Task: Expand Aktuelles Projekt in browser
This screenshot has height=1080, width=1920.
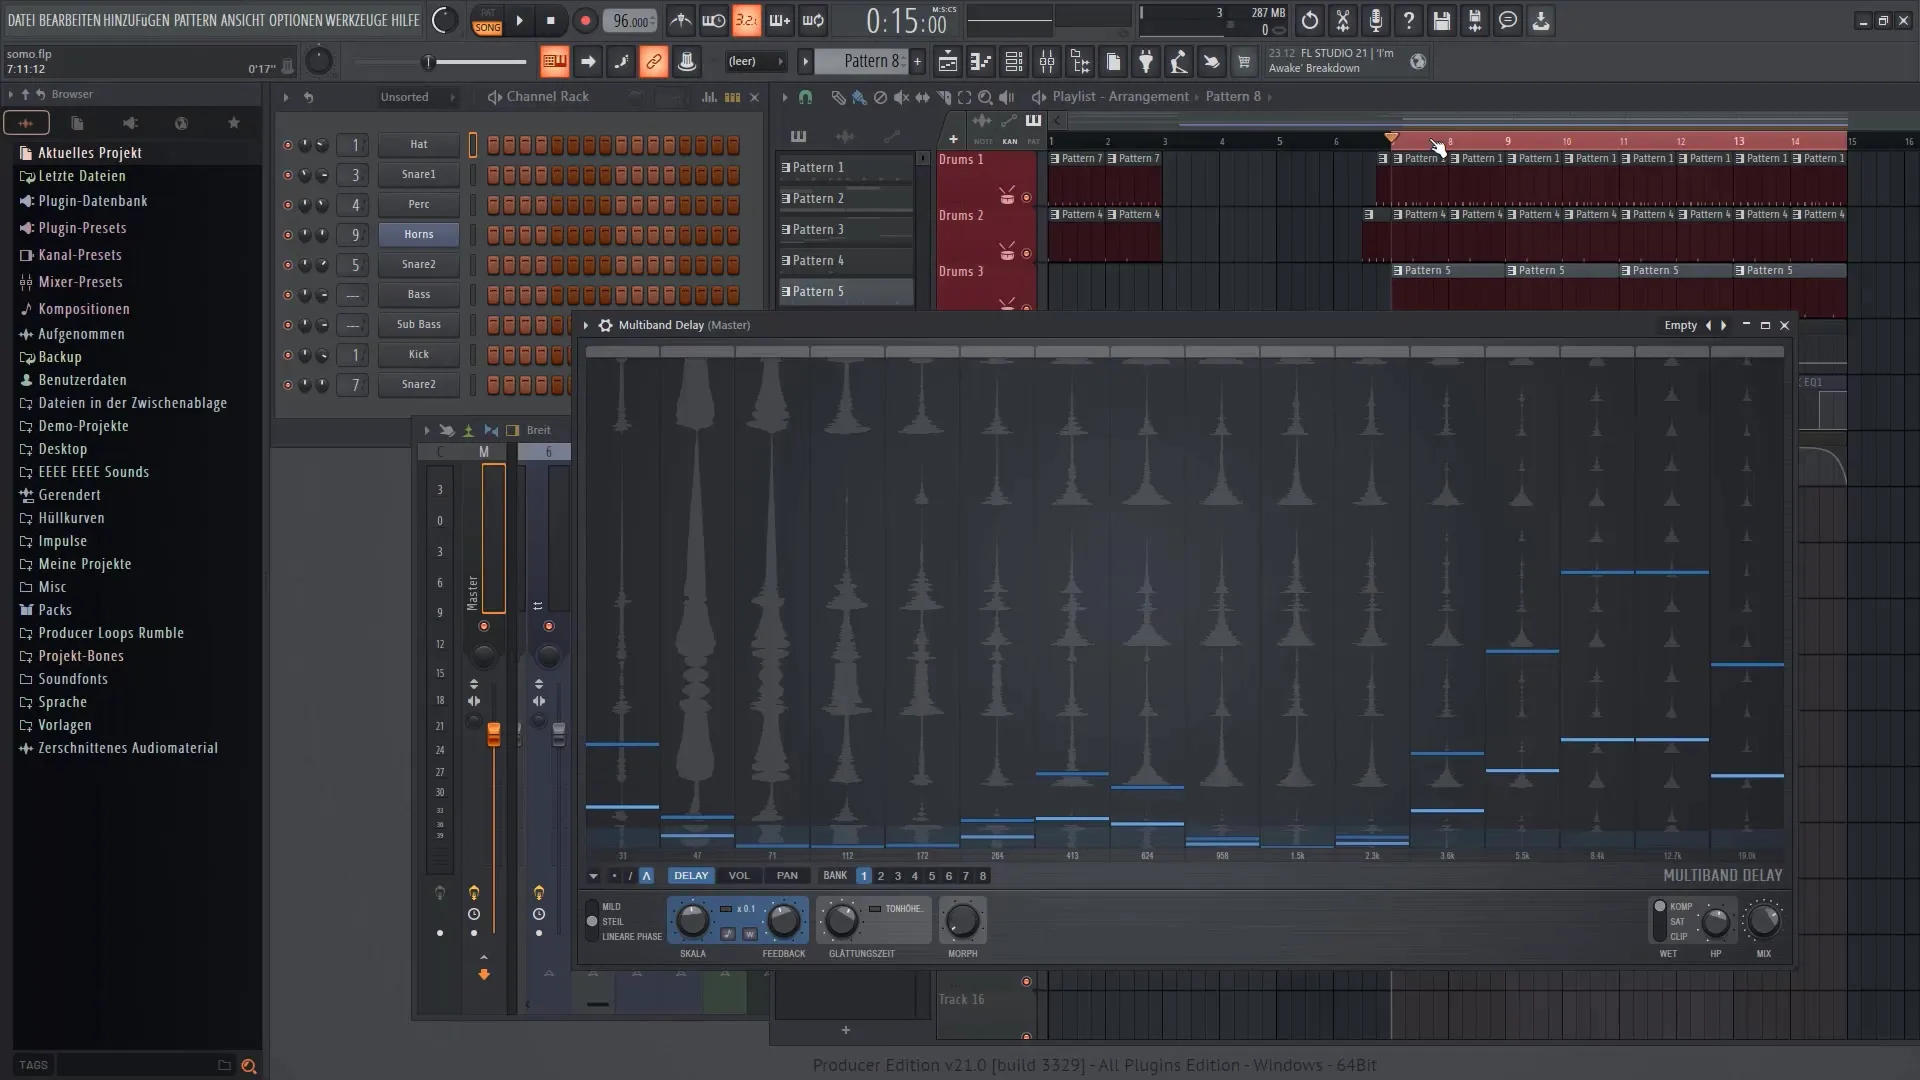Action: pyautogui.click(x=89, y=153)
